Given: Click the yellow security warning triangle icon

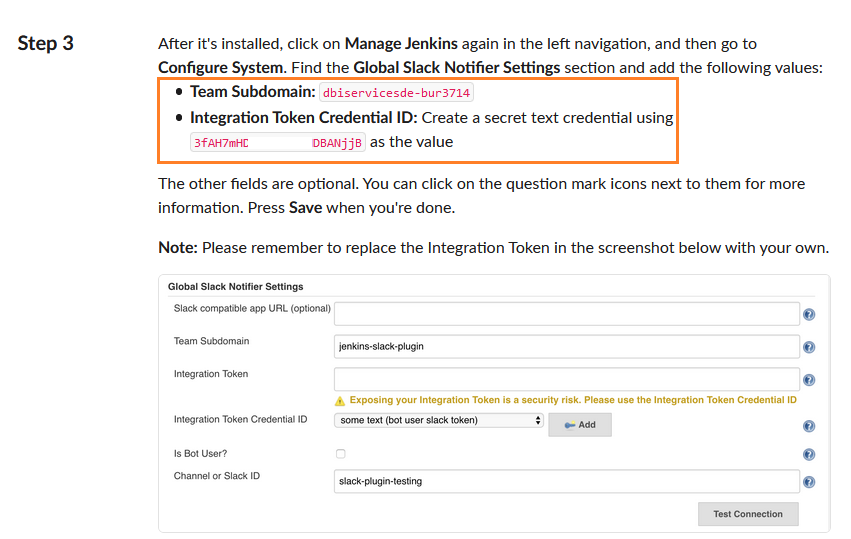Looking at the screenshot, I should tap(340, 401).
